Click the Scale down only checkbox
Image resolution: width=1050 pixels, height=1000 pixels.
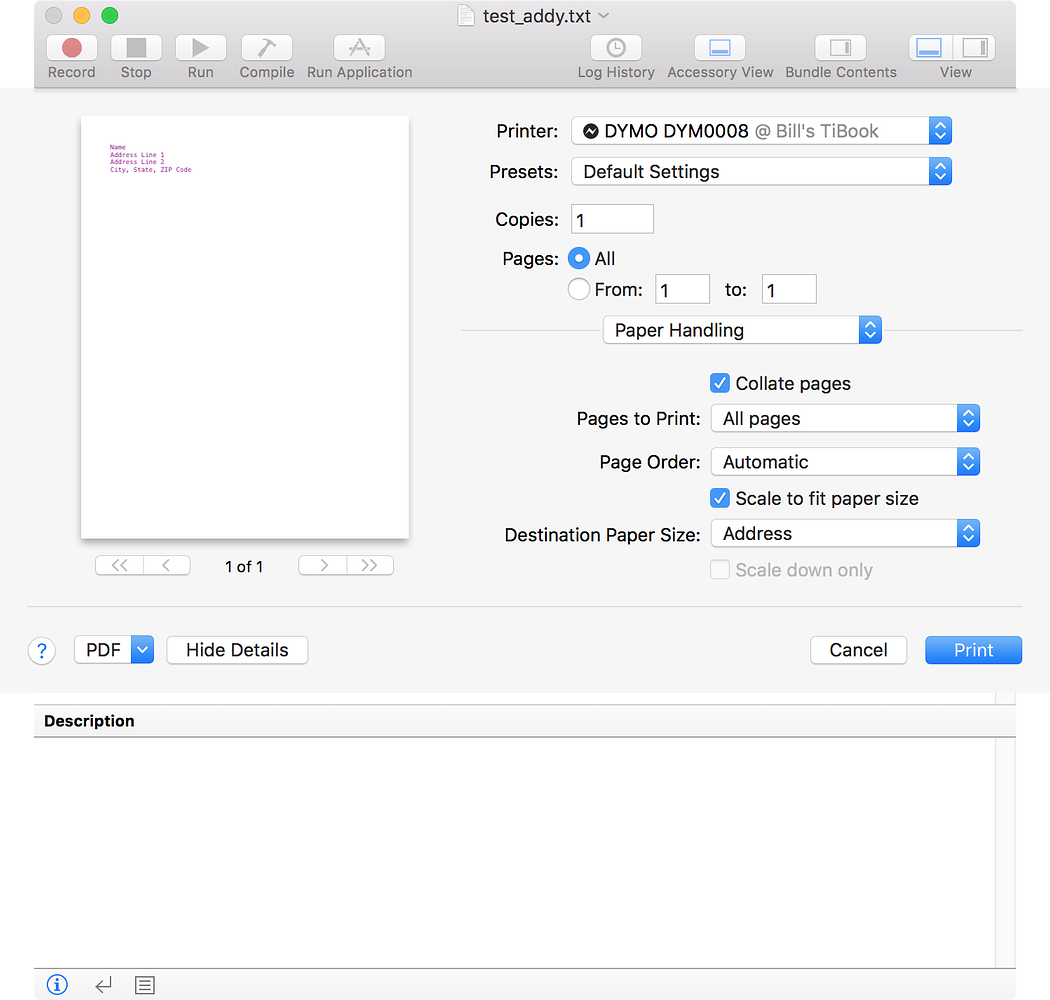(x=720, y=570)
